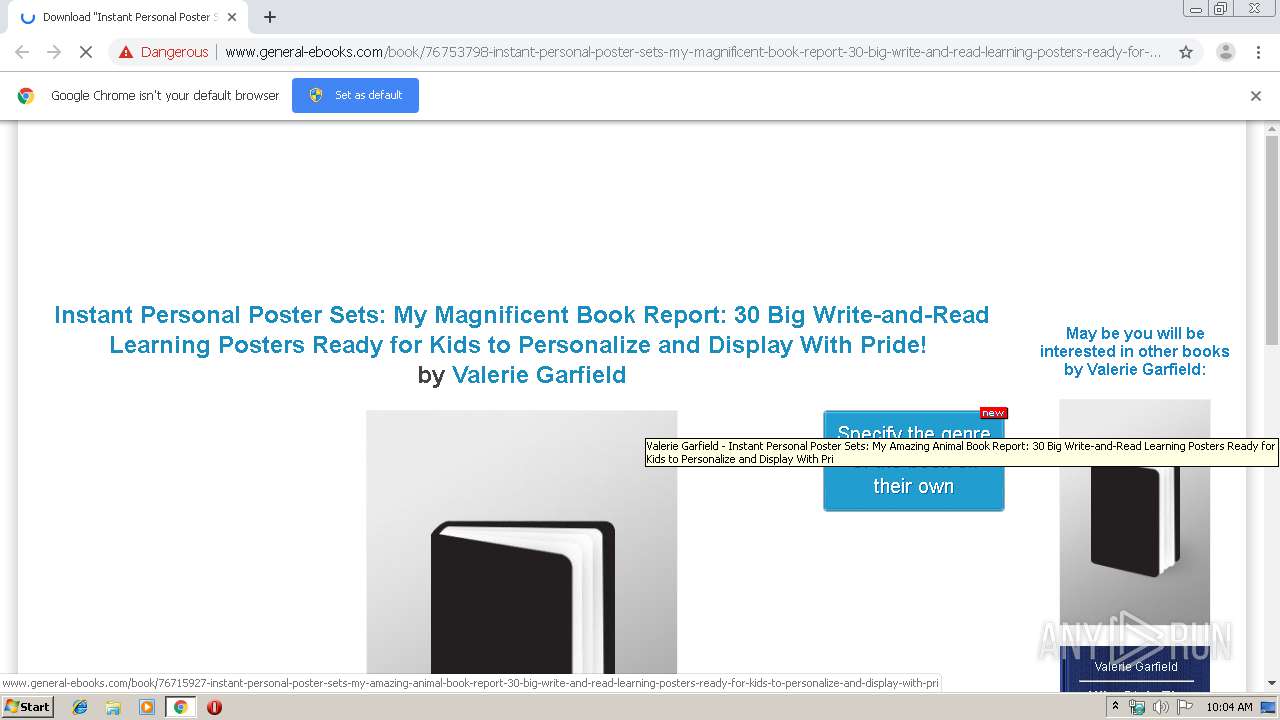Select the Chrome taskbar button
1280x720 pixels.
(x=180, y=707)
